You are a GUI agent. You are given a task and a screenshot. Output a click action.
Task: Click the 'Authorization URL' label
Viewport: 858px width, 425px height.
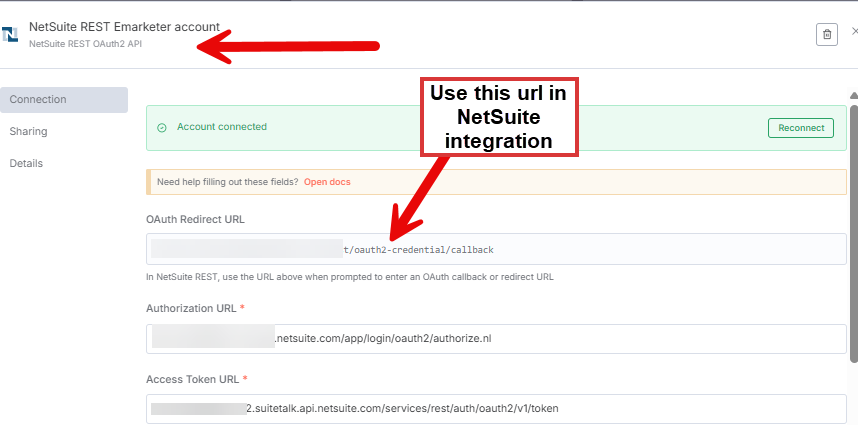pyautogui.click(x=191, y=308)
